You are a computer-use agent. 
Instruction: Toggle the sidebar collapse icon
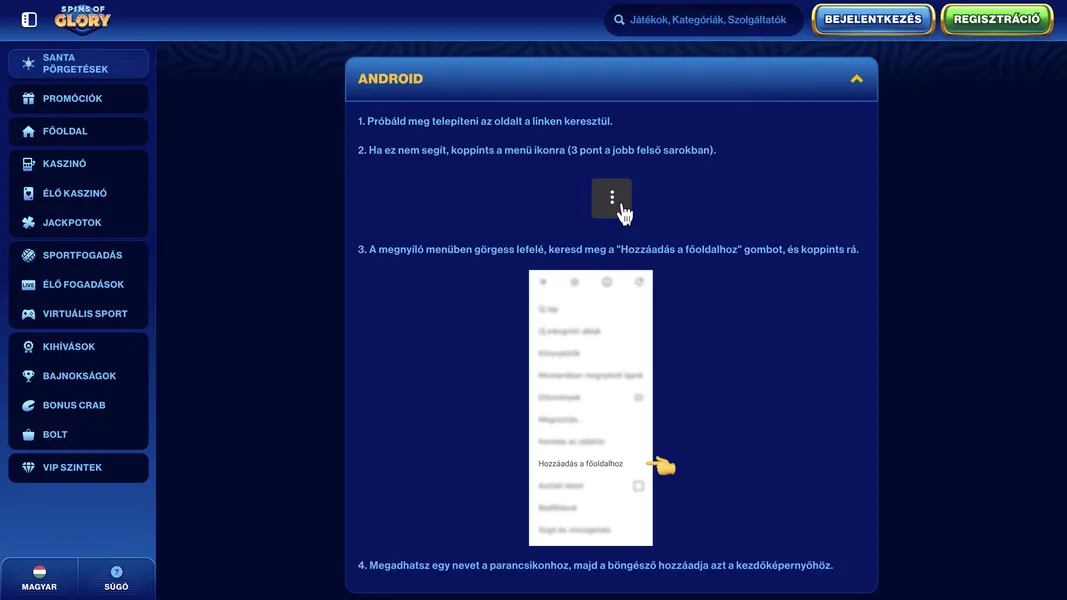[29, 20]
